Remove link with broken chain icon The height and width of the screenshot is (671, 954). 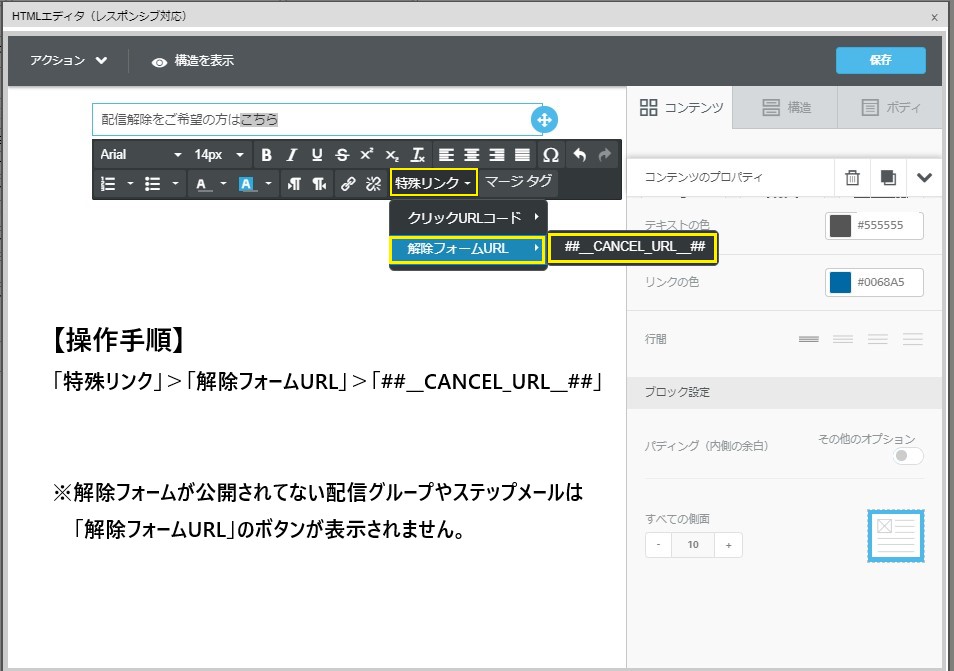pos(373,184)
